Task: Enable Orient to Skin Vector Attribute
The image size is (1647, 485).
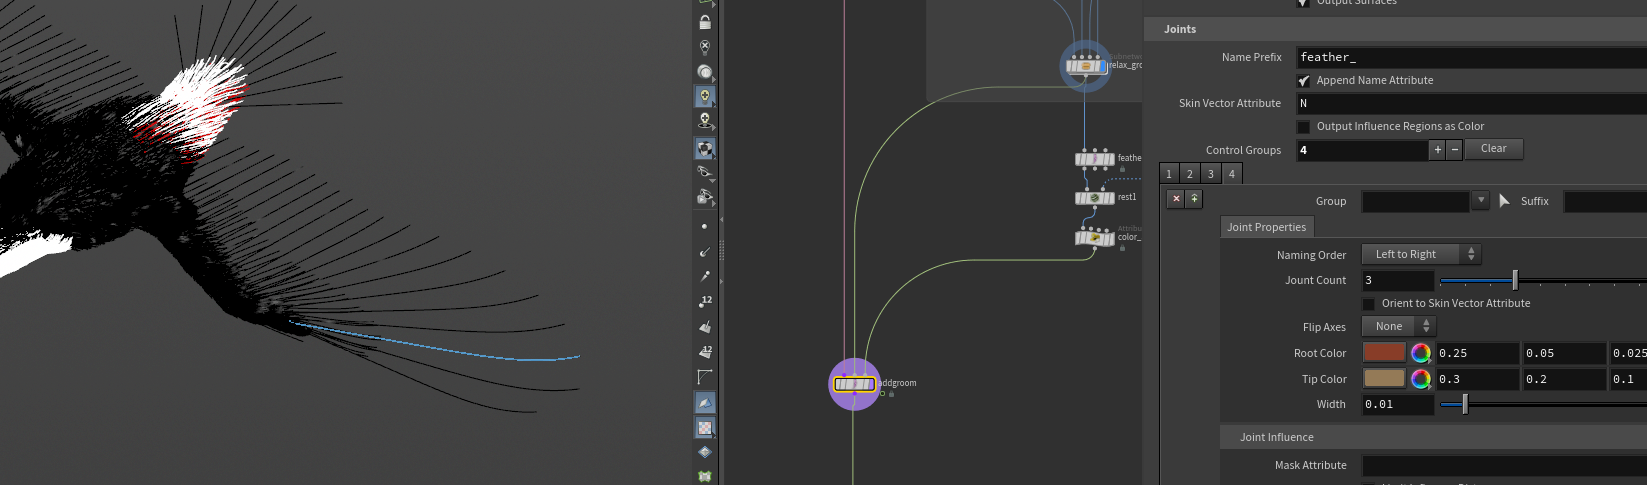Action: tap(1368, 304)
